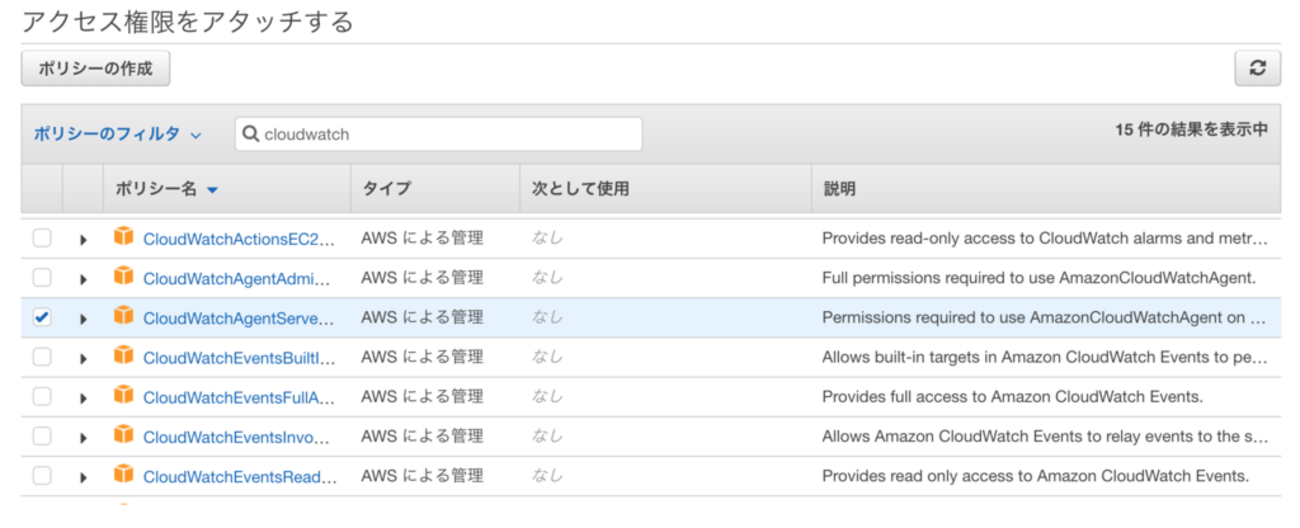Open the CloudWatchEventsBuiltIn policy link
Image resolution: width=1300 pixels, height=528 pixels.
point(240,357)
